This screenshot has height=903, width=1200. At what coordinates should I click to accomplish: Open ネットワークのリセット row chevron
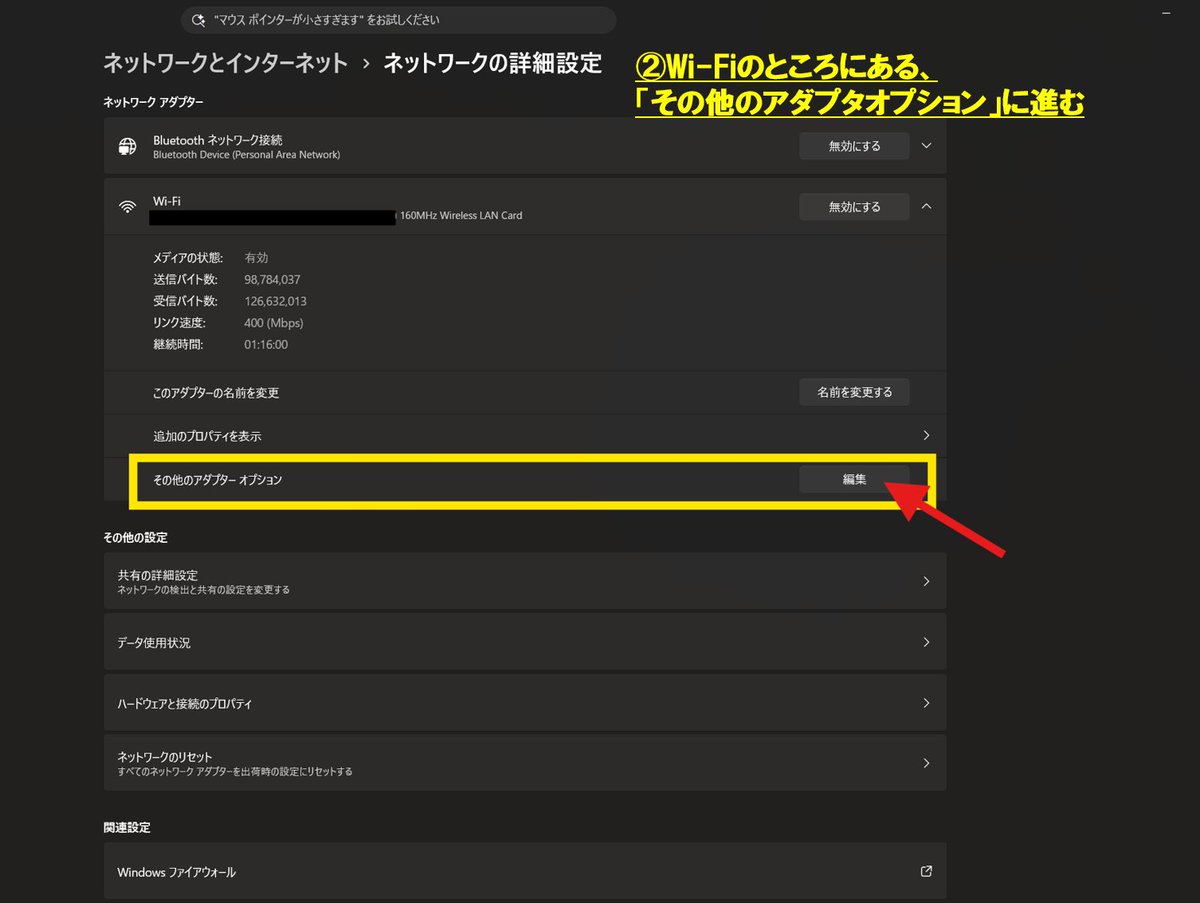tap(926, 763)
